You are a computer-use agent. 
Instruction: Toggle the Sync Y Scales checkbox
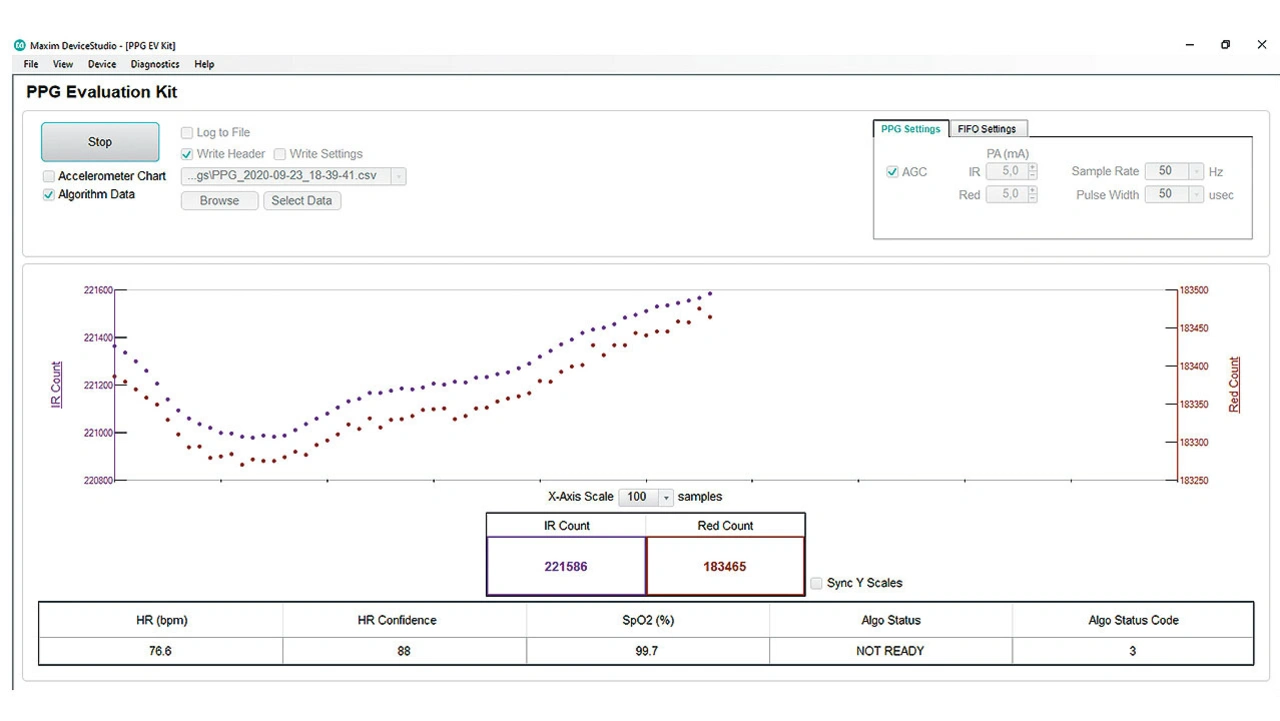[x=817, y=583]
